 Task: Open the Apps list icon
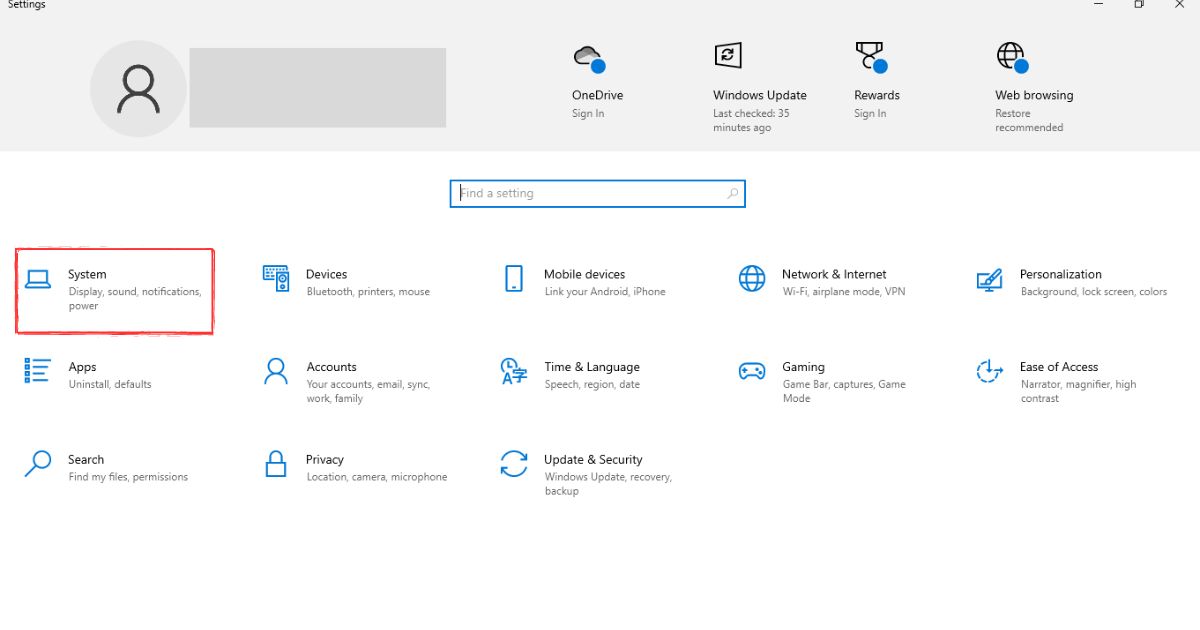click(x=38, y=371)
